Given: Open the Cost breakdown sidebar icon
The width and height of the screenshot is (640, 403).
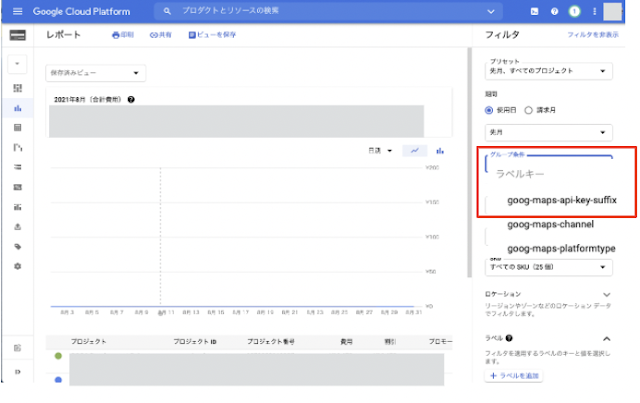Looking at the screenshot, I should pos(18,147).
